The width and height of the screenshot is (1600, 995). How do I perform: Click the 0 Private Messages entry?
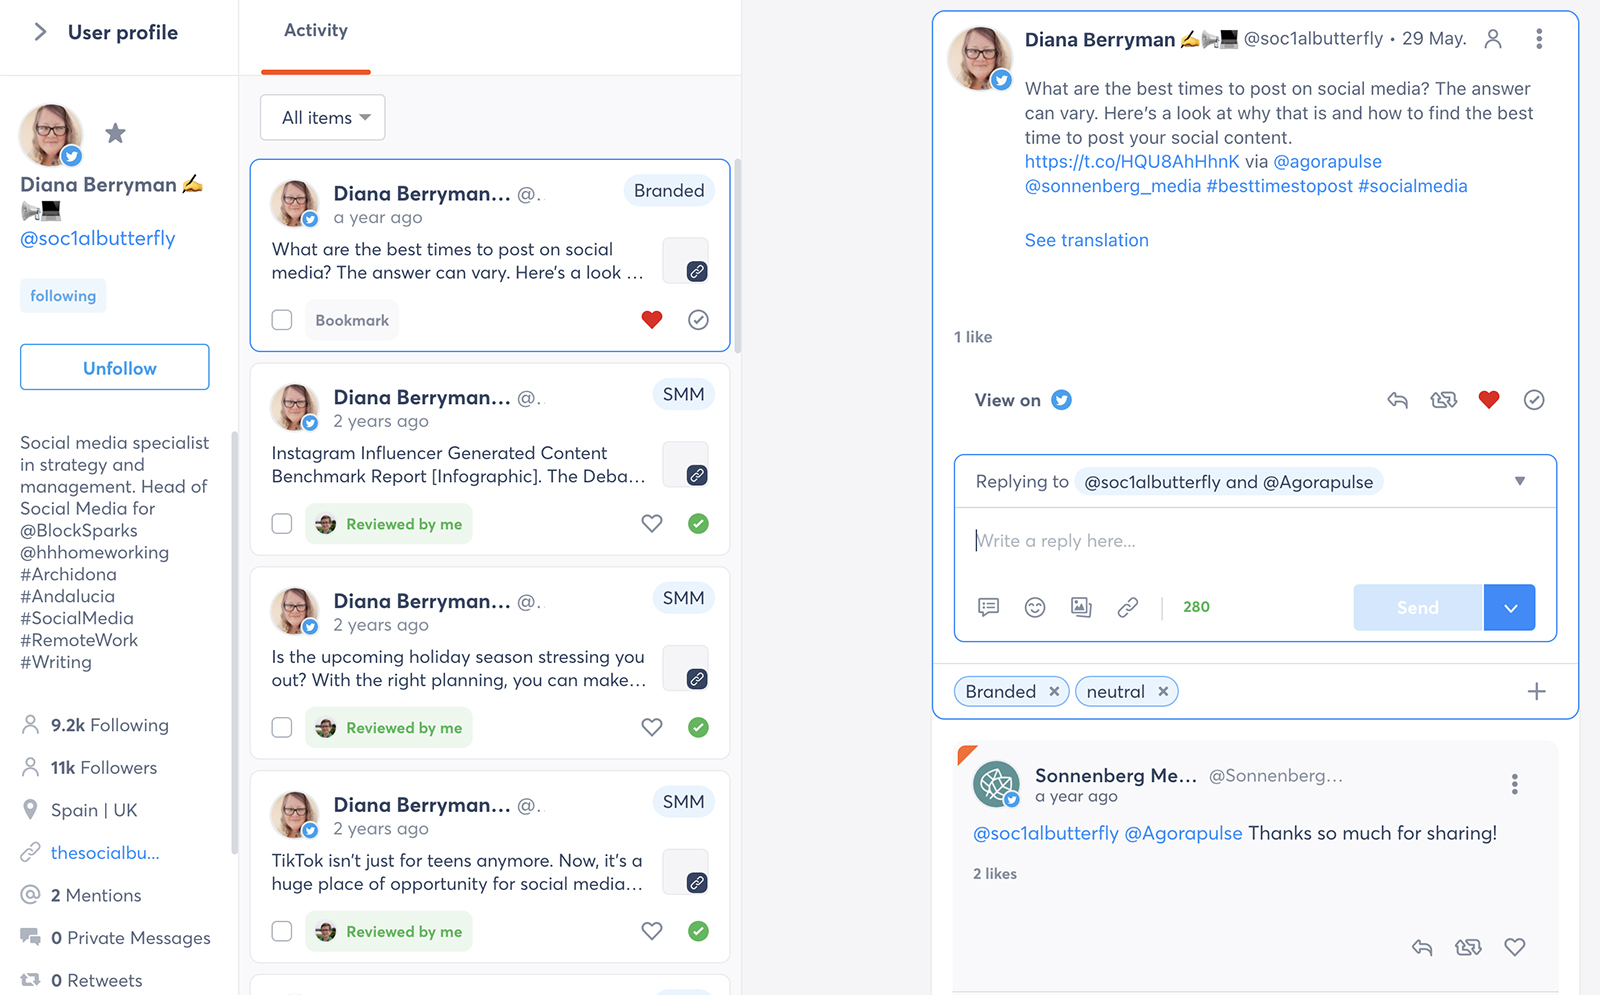(x=130, y=938)
